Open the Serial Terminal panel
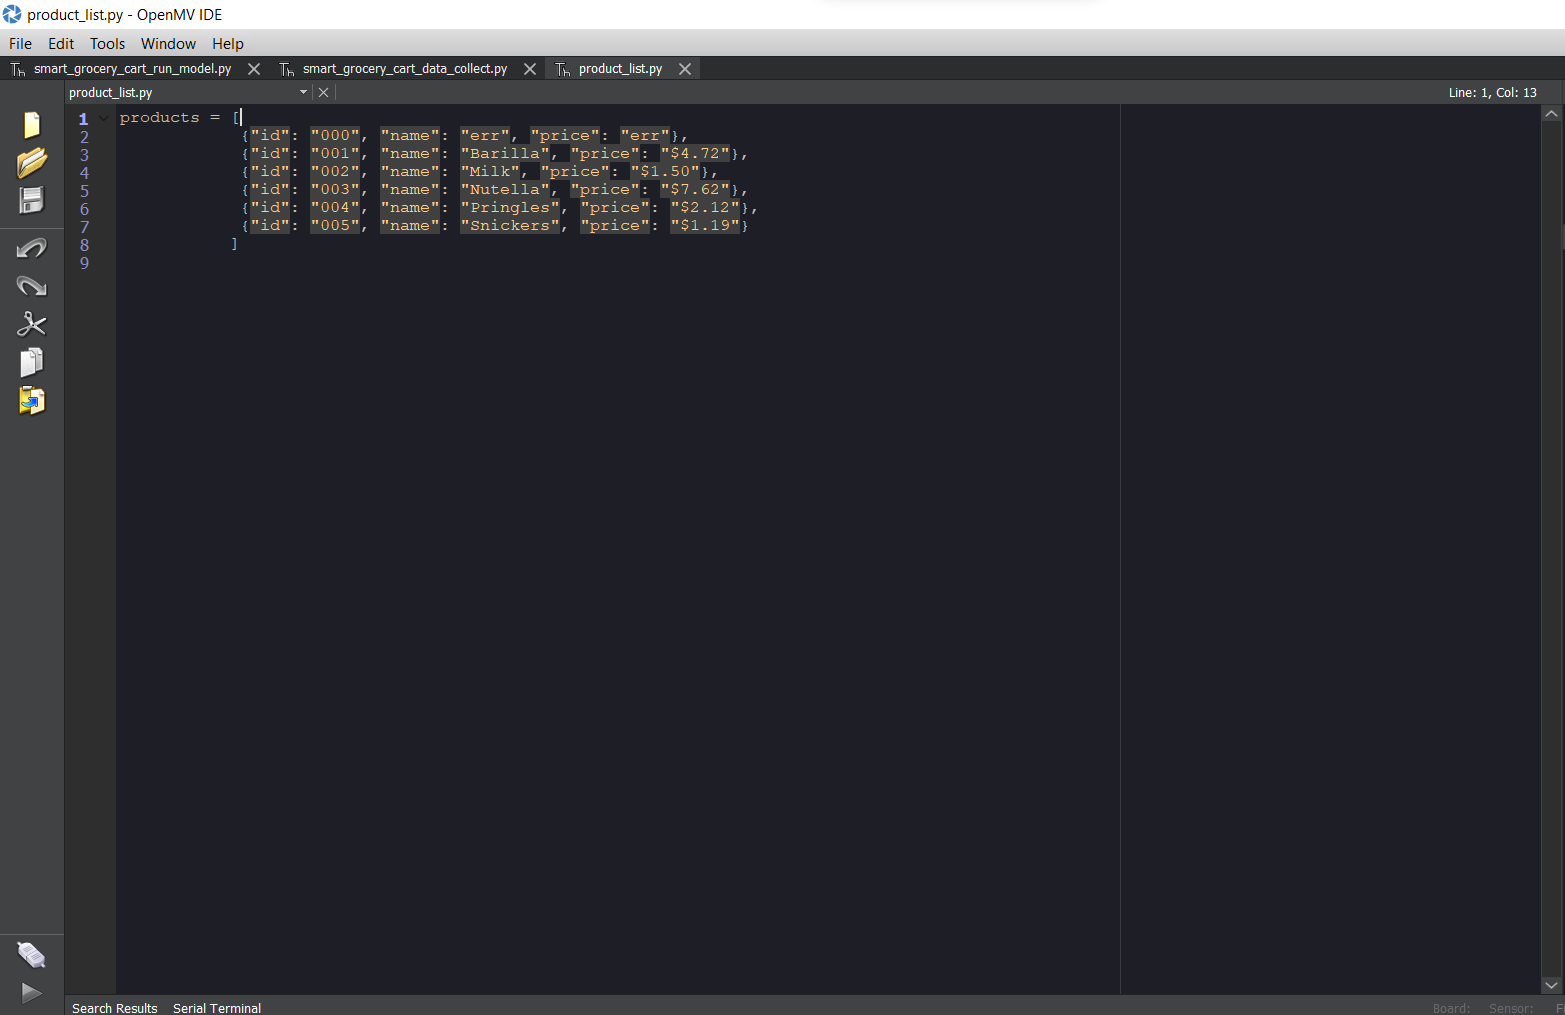The image size is (1565, 1015). [216, 1007]
